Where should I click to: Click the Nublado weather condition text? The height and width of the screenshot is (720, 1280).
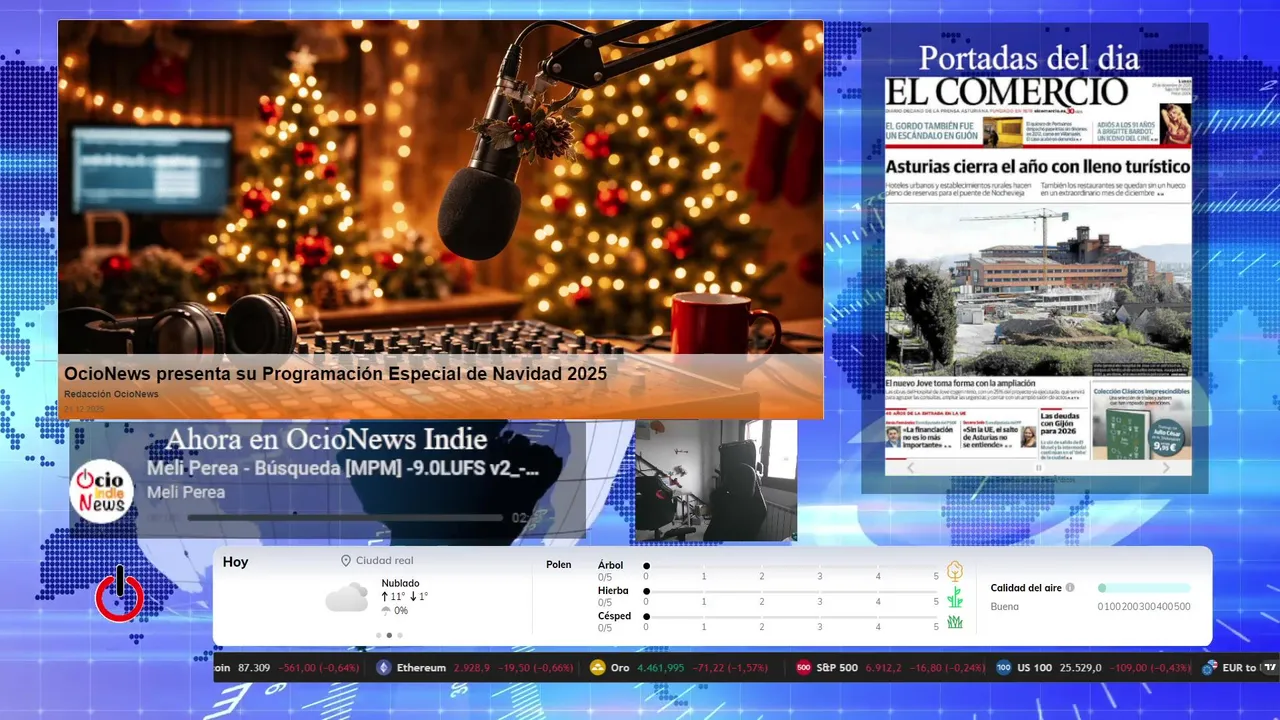tap(400, 583)
